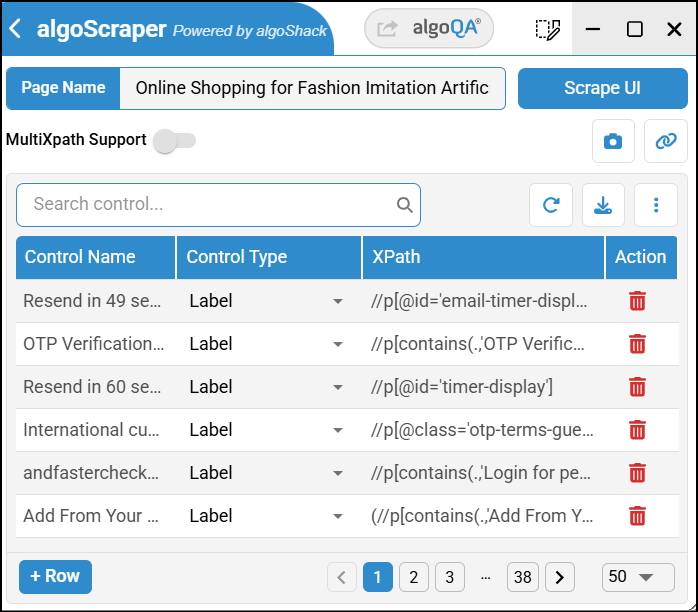Toggle MultiXpath Support switch
Viewport: 698px width, 612px height.
(174, 141)
